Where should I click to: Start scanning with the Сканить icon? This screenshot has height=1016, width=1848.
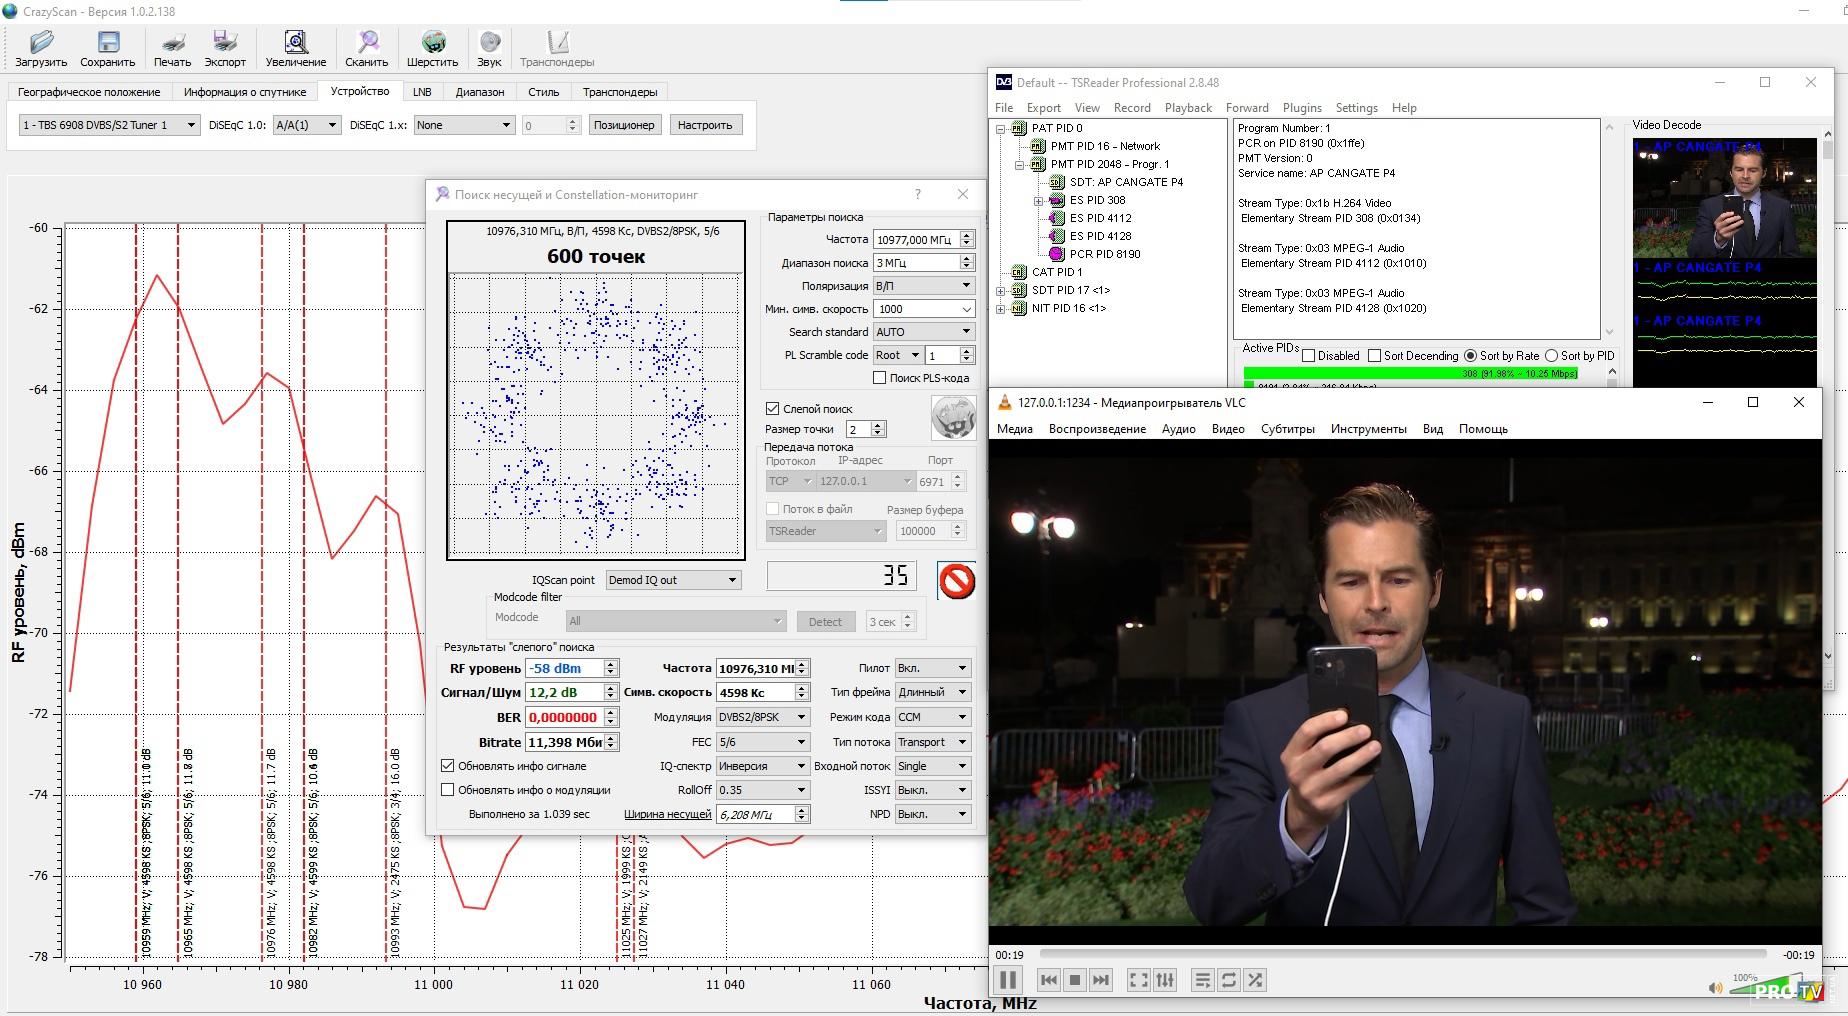point(367,44)
